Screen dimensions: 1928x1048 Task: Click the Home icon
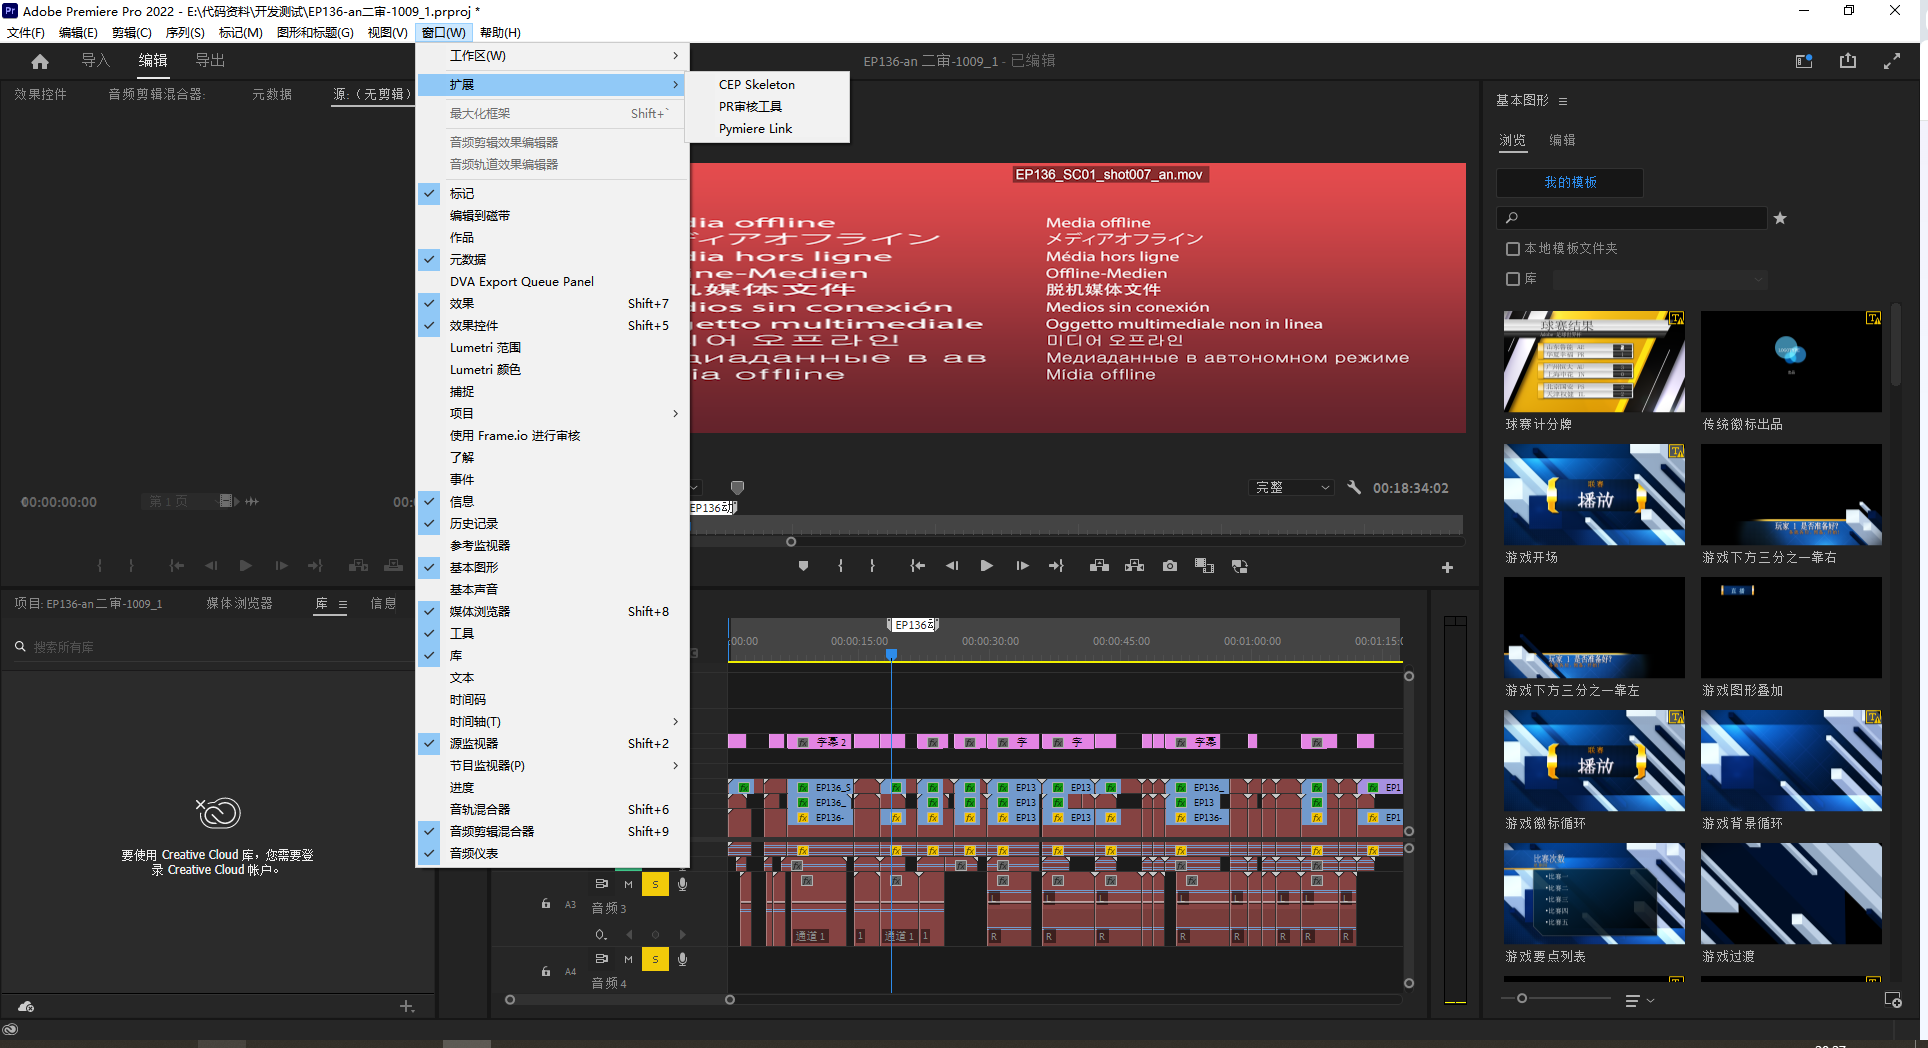pyautogui.click(x=40, y=61)
